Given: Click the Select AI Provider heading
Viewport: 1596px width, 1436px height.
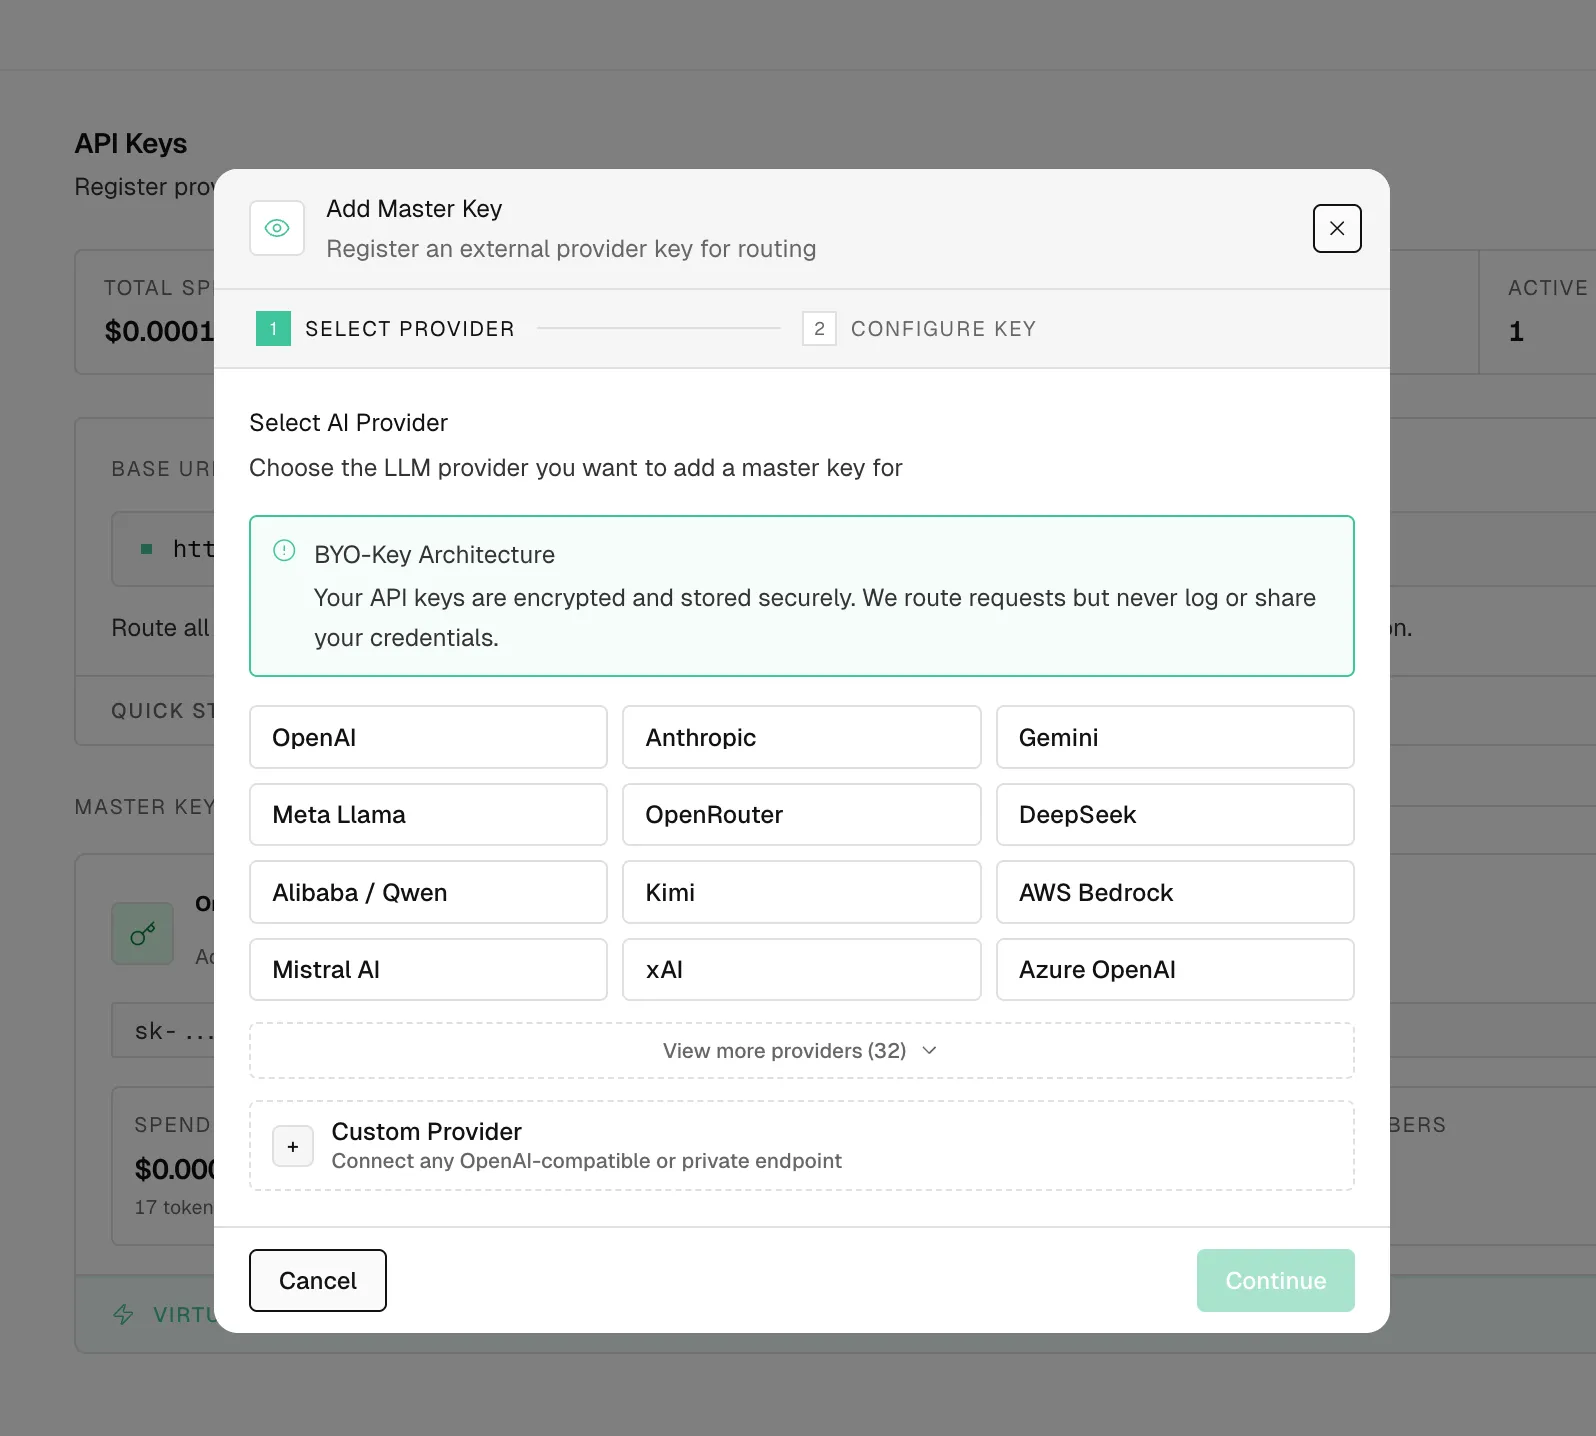Looking at the screenshot, I should (348, 423).
